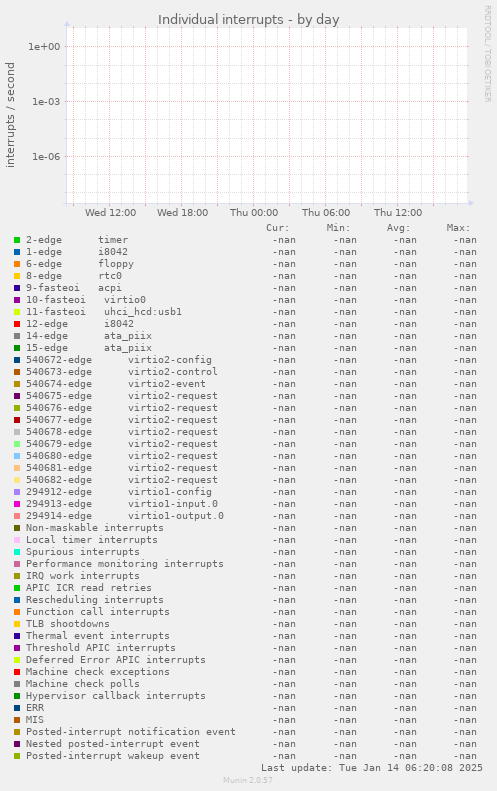Click the blue swatch beside 1-edge i8042
Screen dimensions: 497x791
pyautogui.click(x=17, y=252)
